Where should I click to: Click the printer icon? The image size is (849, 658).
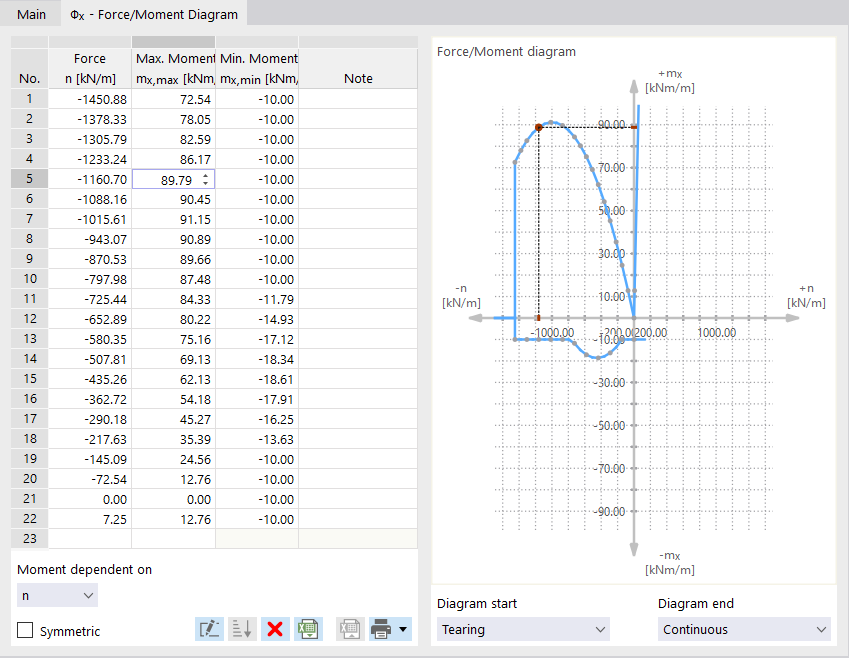click(381, 629)
